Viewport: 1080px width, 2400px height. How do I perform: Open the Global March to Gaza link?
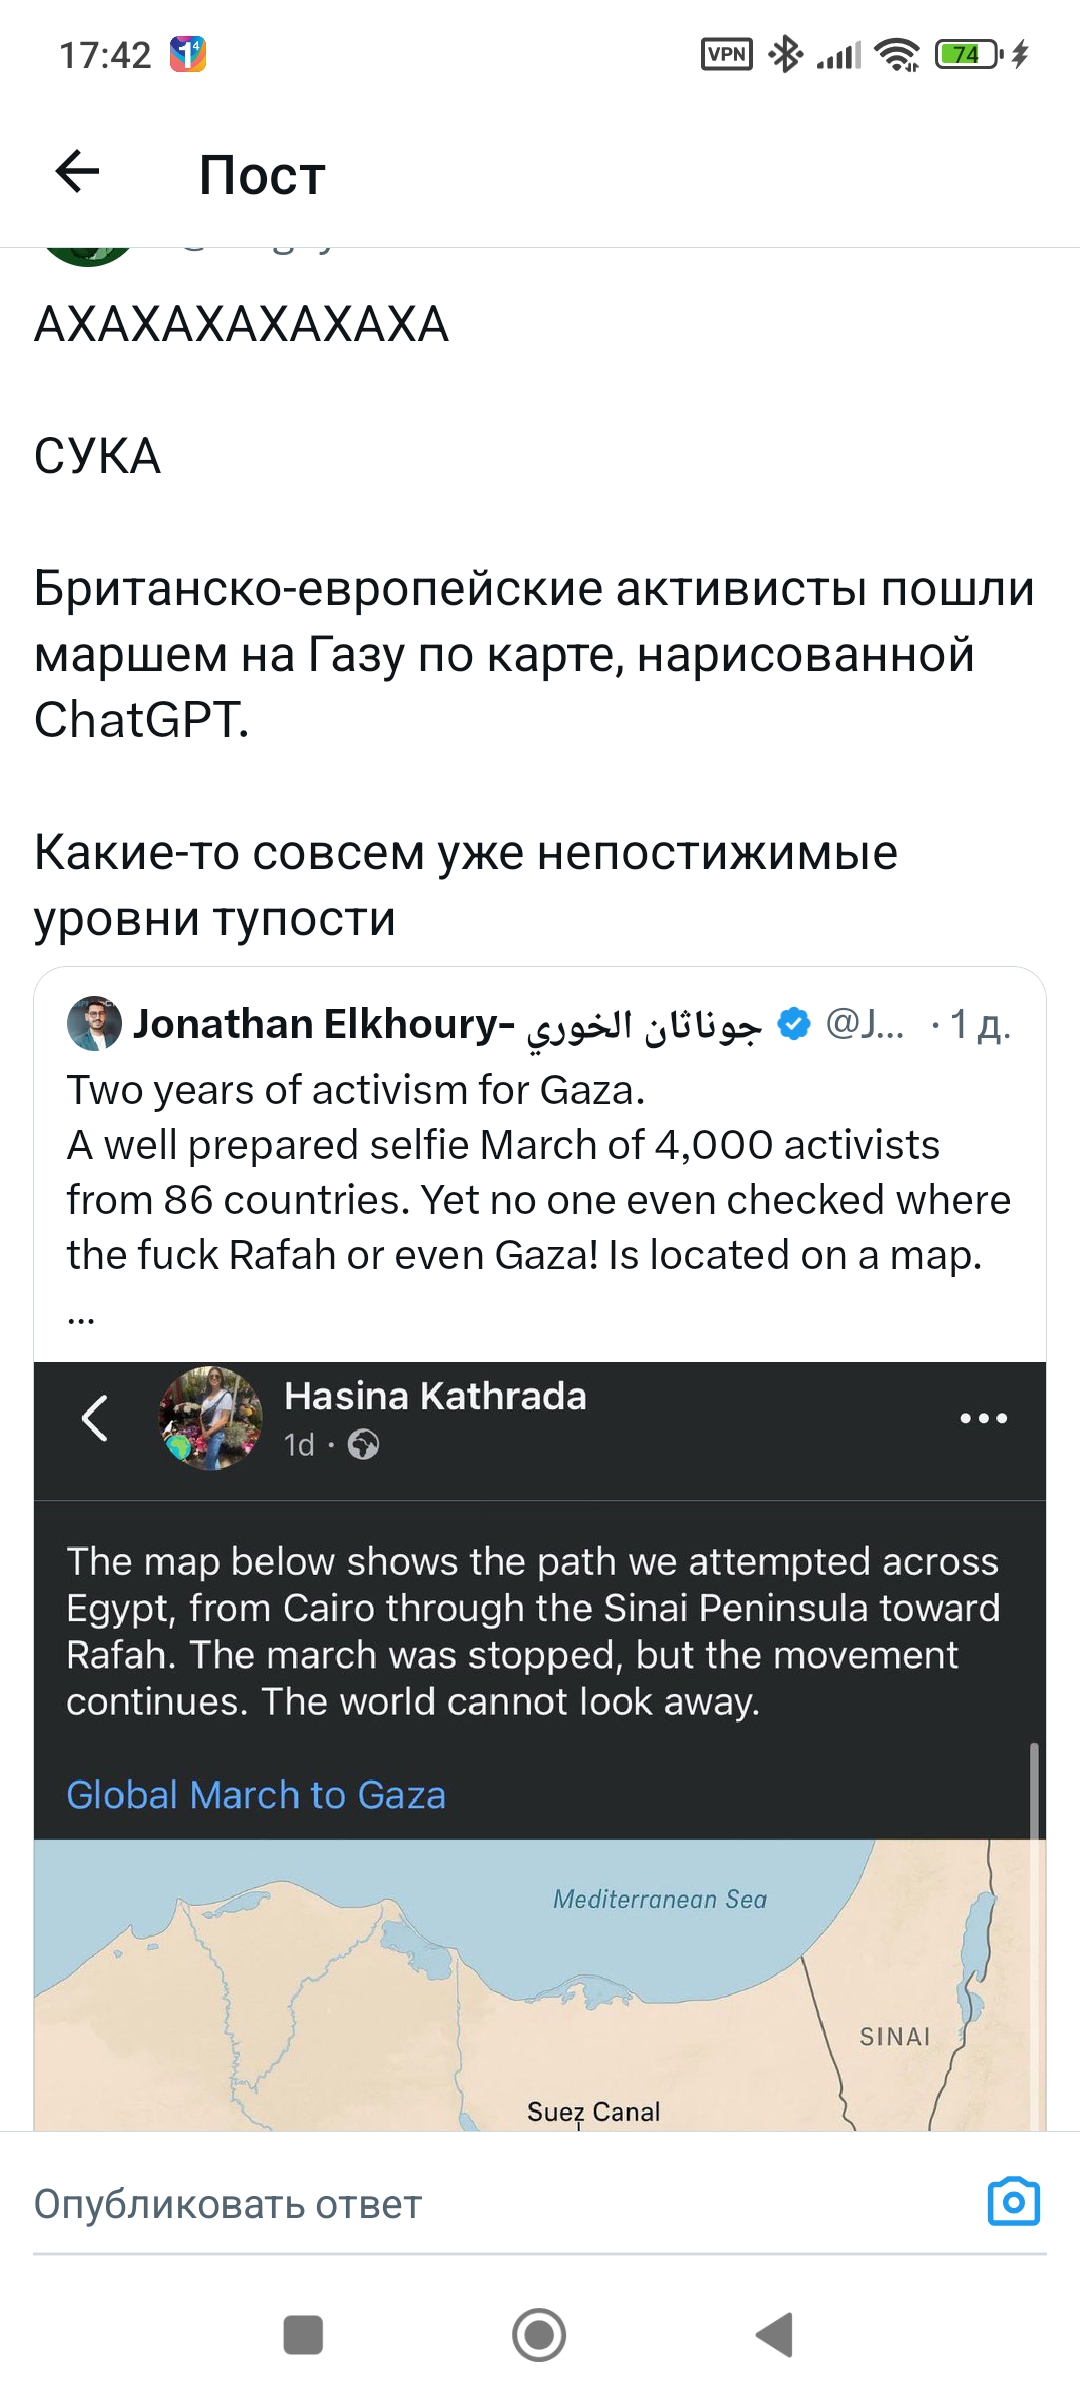coord(256,1795)
